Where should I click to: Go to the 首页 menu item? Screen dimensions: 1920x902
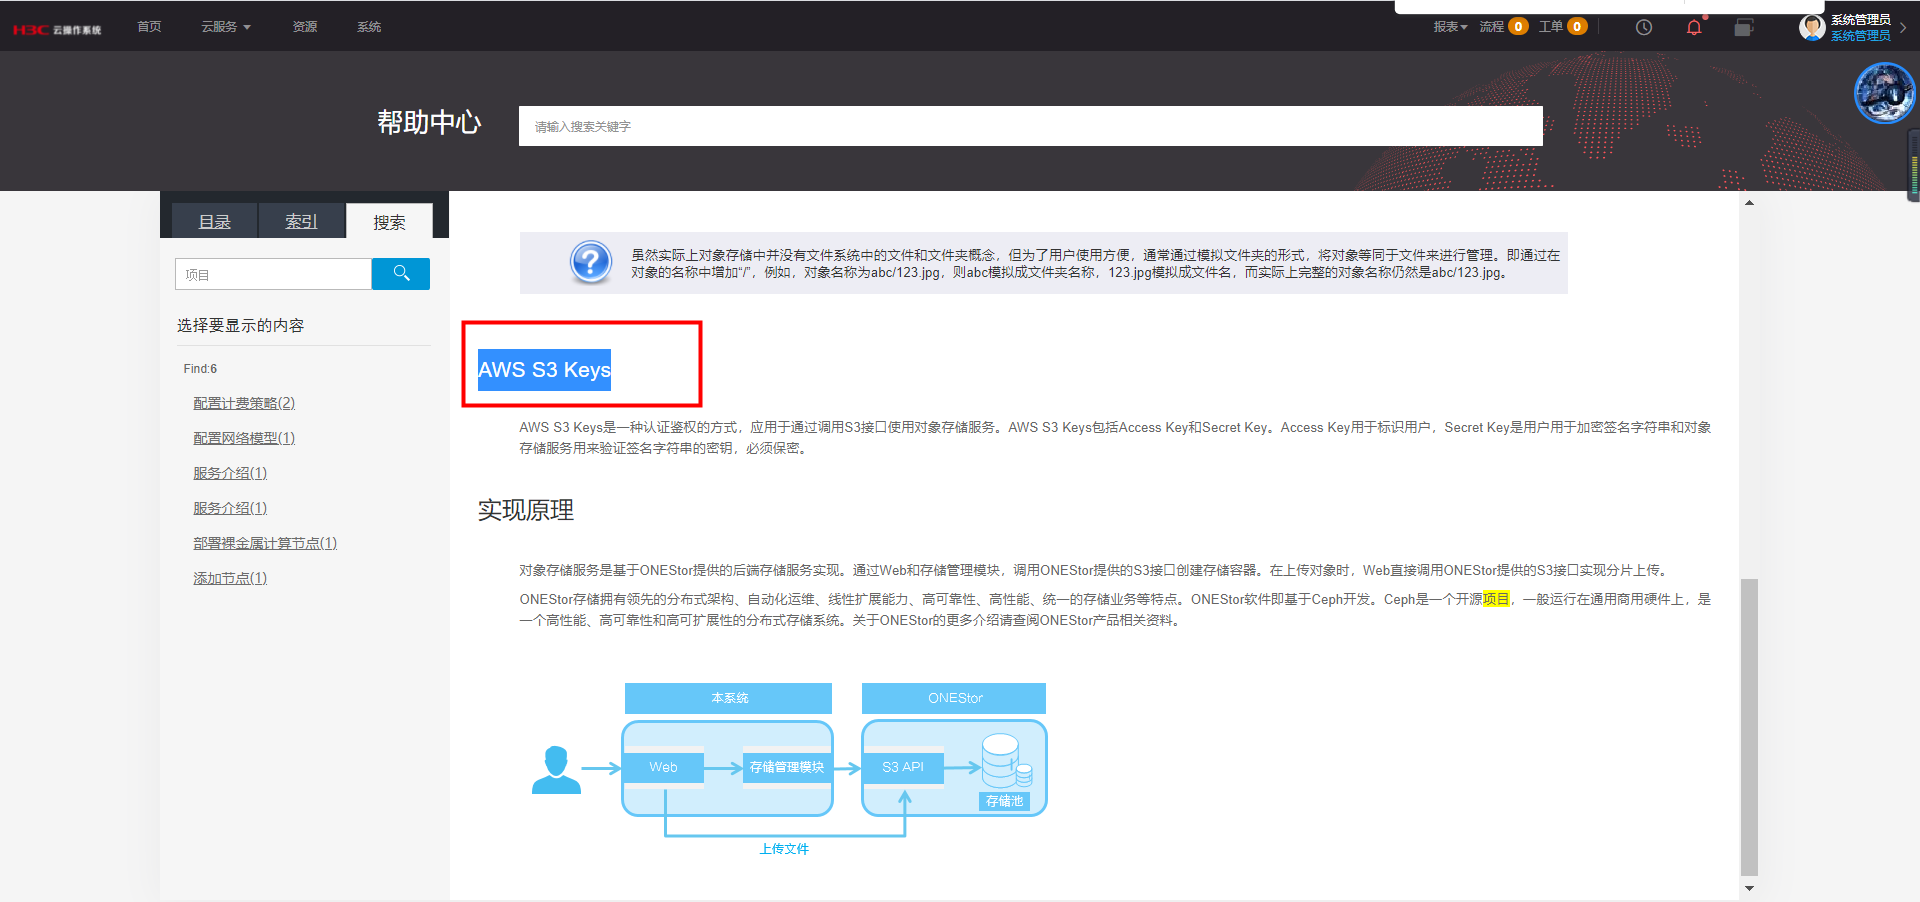point(149,27)
